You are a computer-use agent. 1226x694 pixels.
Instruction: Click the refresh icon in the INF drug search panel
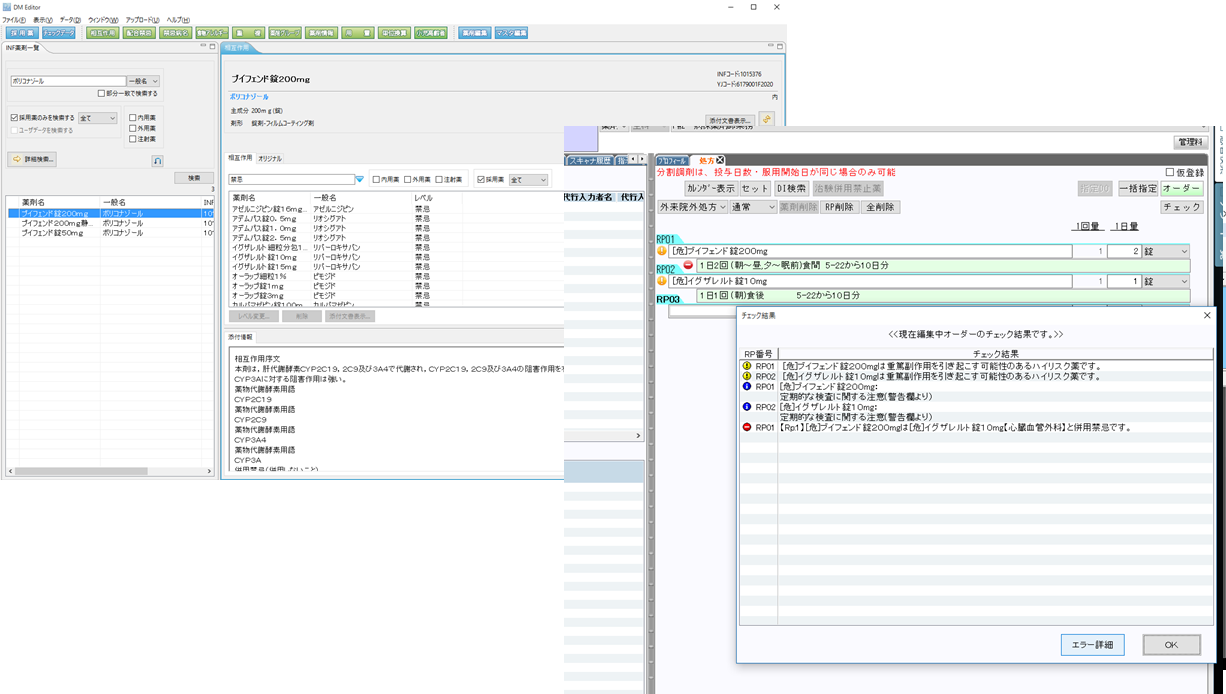157,160
